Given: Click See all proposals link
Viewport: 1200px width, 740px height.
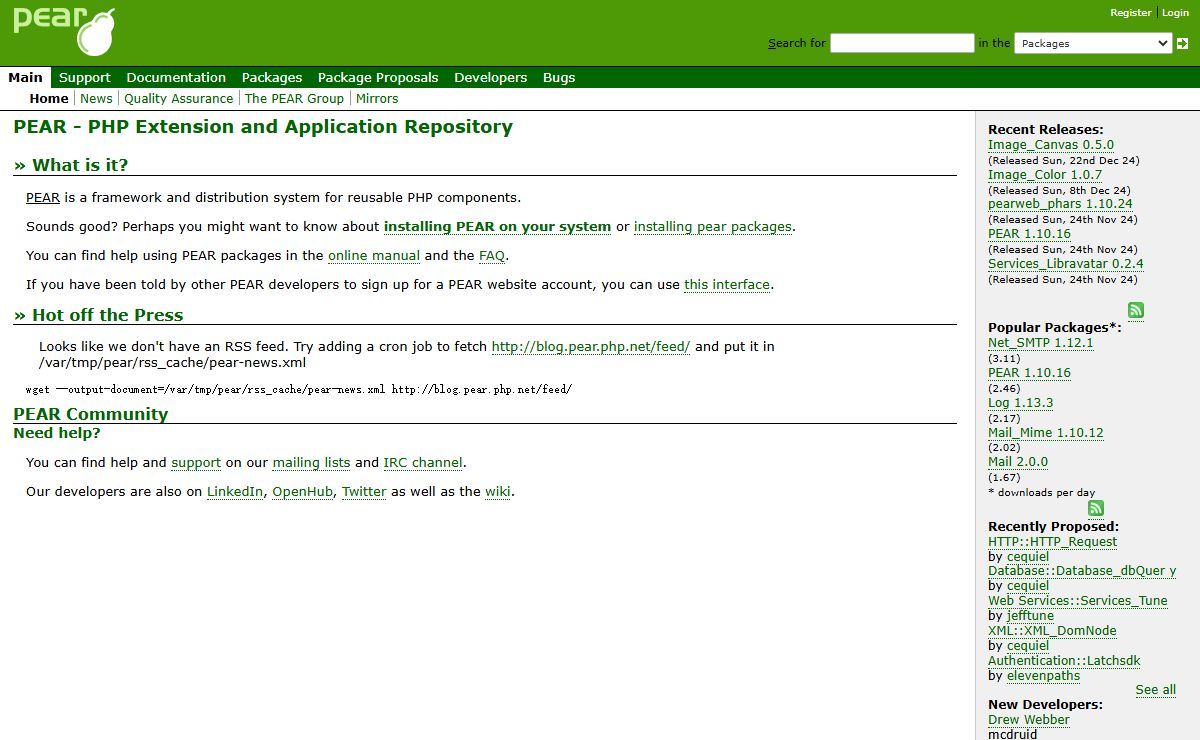Looking at the screenshot, I should click(x=1155, y=689).
